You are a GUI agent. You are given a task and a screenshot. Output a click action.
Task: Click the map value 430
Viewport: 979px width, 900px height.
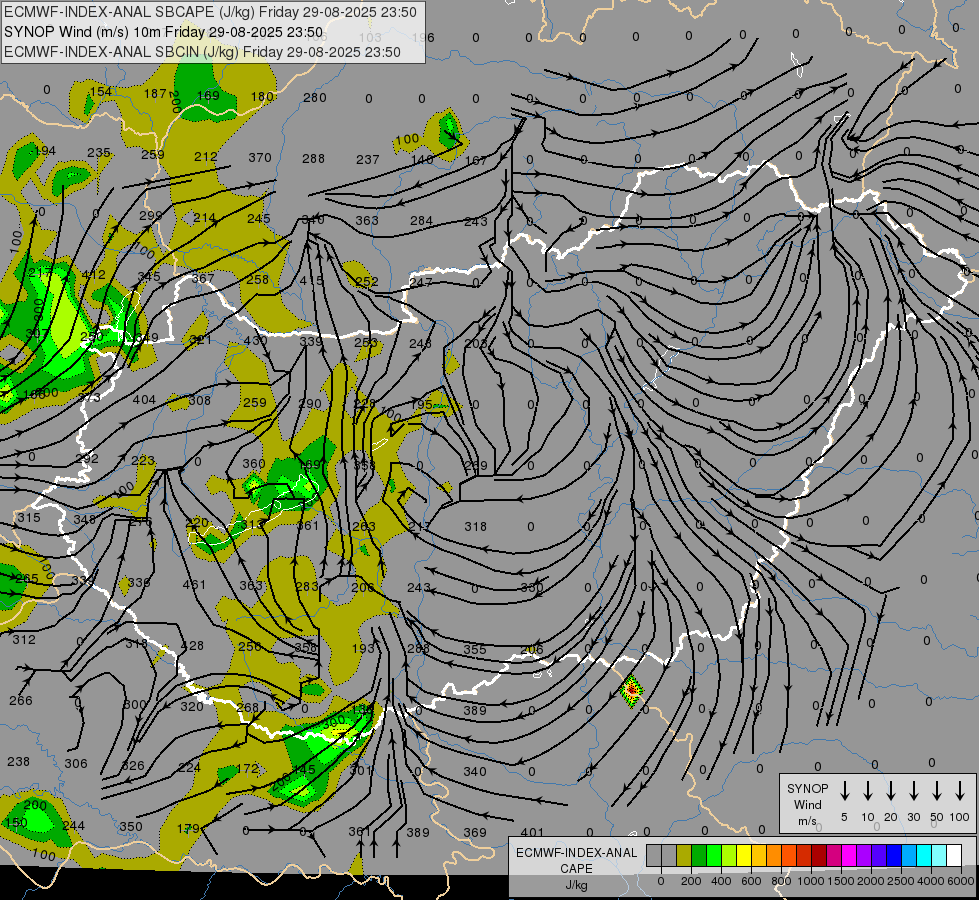(x=255, y=340)
